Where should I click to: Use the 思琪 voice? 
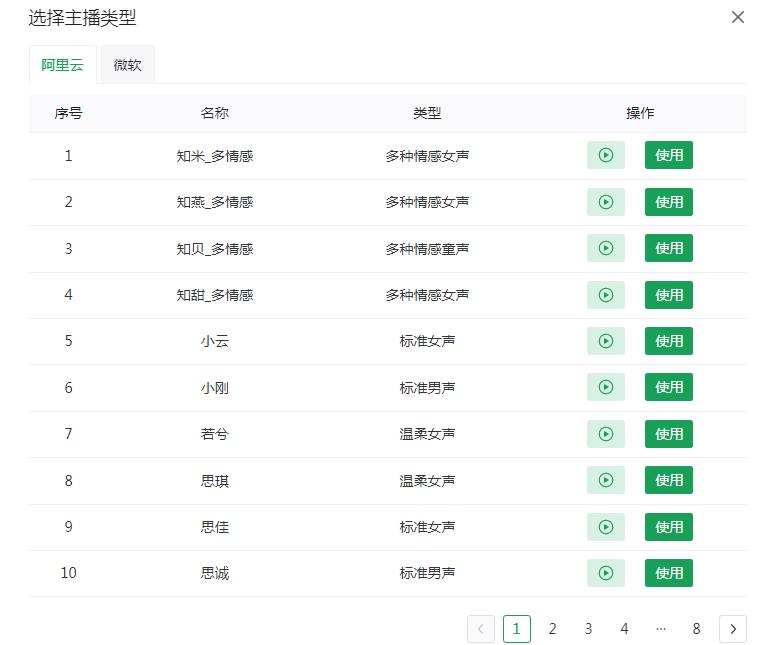(669, 480)
